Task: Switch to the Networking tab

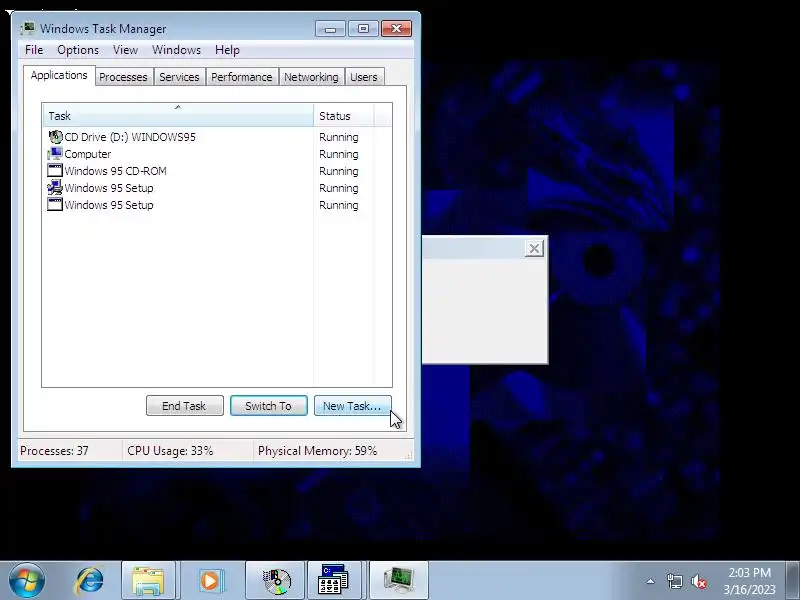Action: [x=311, y=77]
